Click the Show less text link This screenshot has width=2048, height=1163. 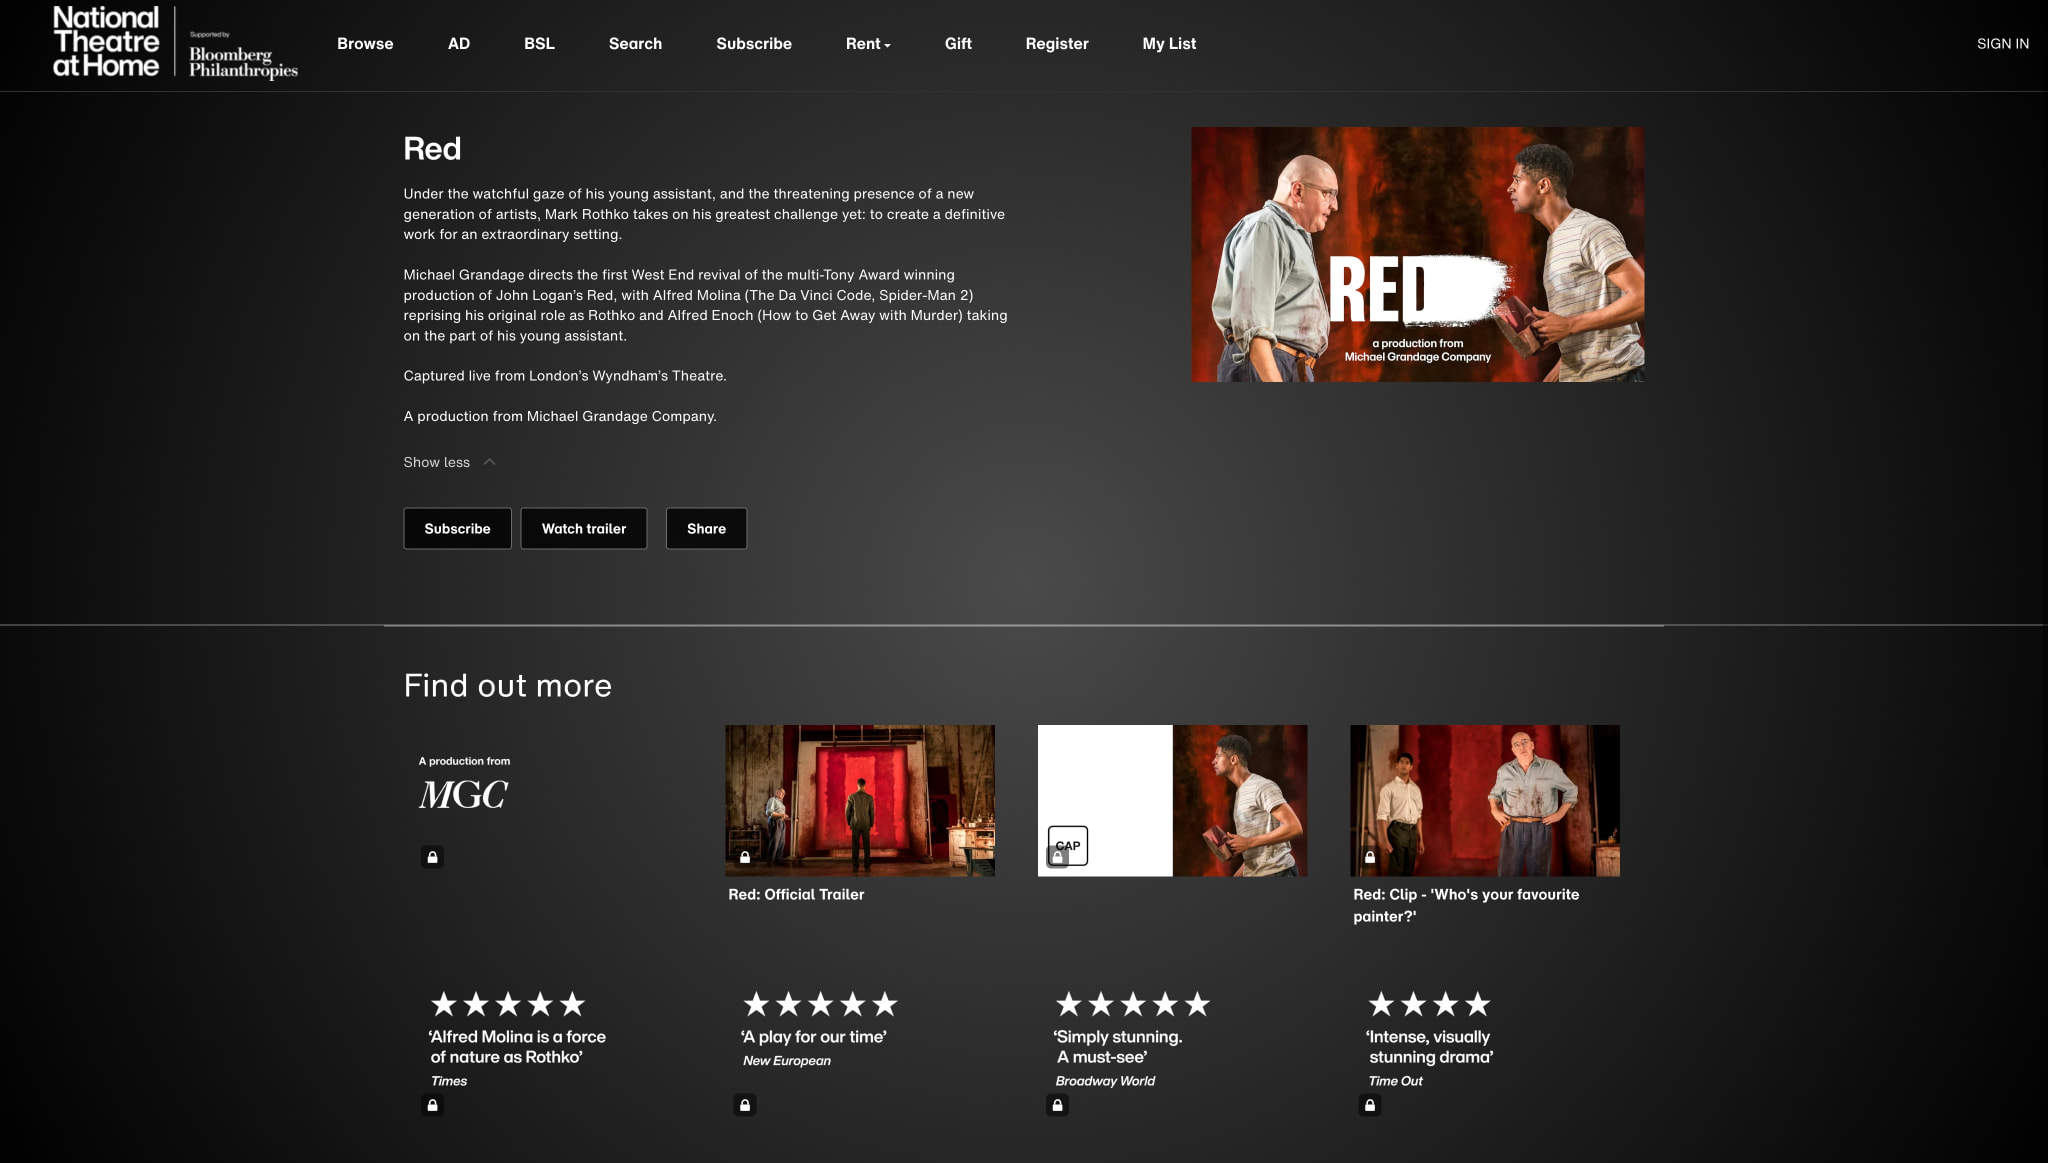pyautogui.click(x=436, y=462)
